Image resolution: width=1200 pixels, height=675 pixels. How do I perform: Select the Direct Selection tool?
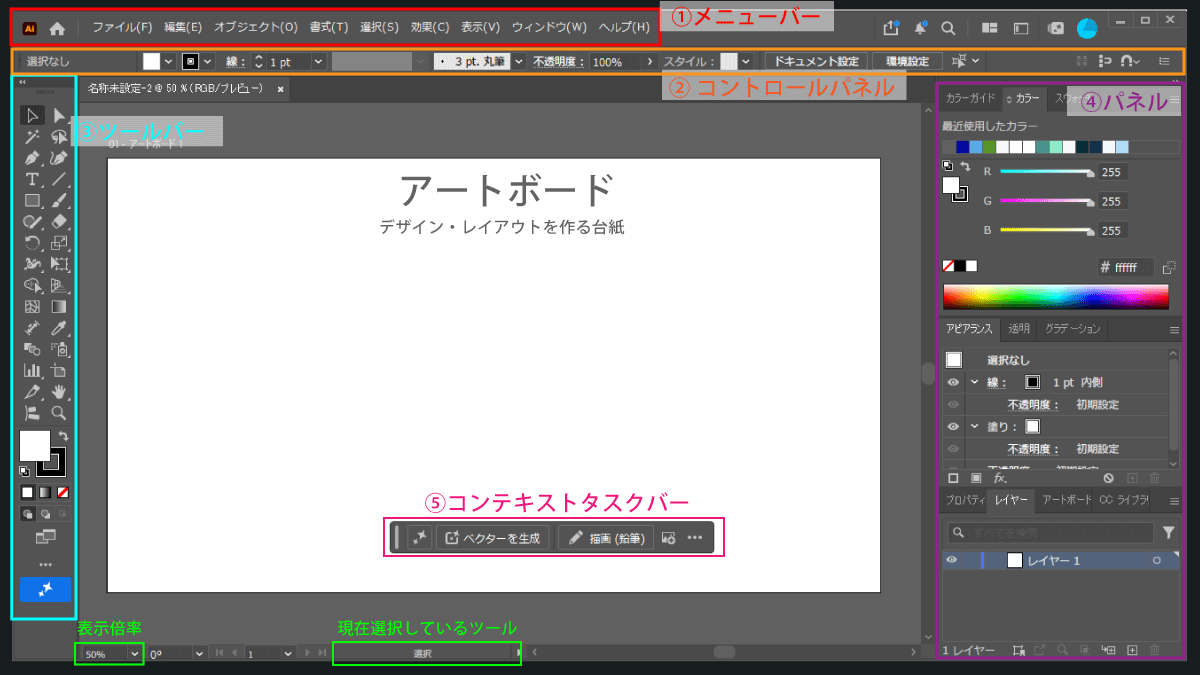pyautogui.click(x=59, y=116)
